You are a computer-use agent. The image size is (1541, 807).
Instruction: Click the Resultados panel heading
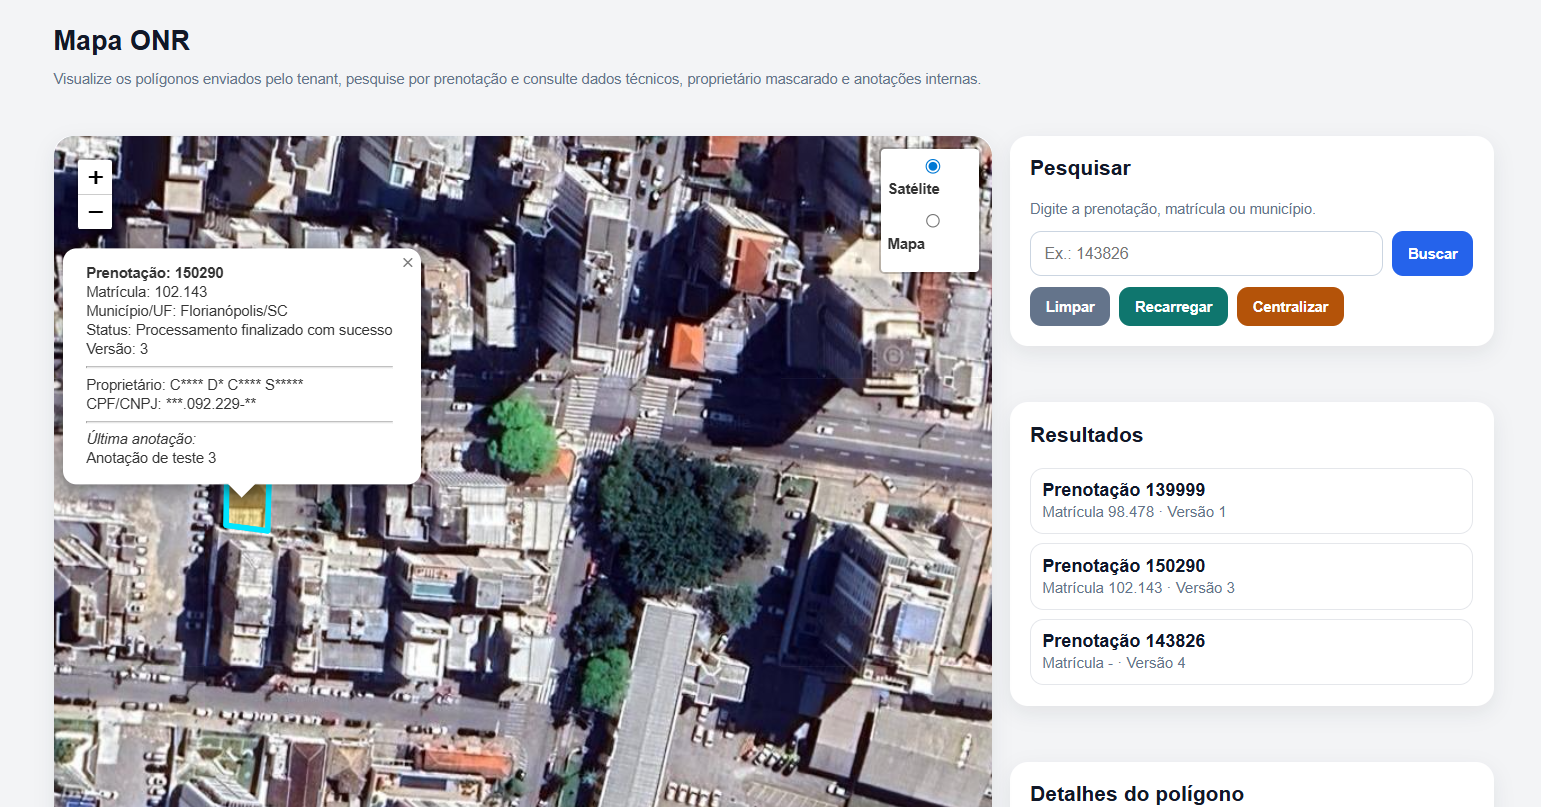[x=1086, y=435]
